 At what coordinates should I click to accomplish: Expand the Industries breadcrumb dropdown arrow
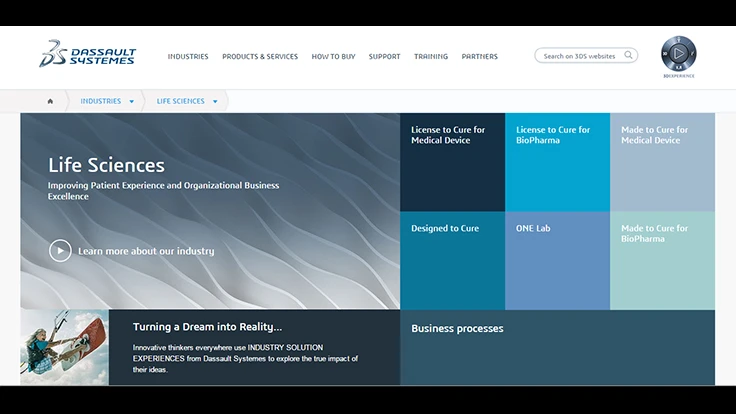131,101
